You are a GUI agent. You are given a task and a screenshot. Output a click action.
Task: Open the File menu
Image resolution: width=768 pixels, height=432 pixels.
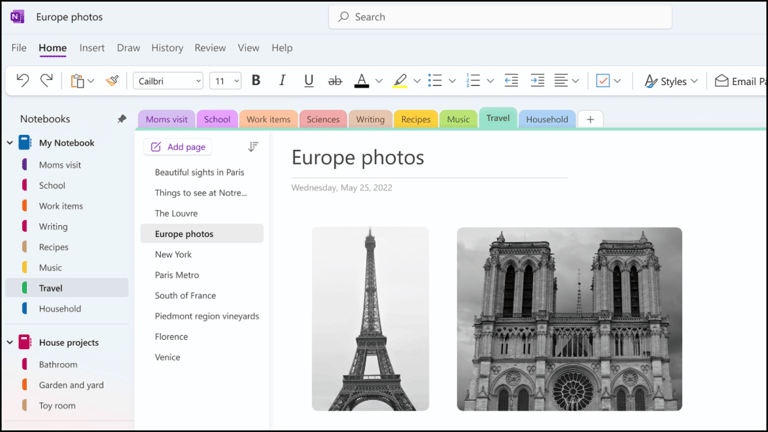click(x=19, y=48)
